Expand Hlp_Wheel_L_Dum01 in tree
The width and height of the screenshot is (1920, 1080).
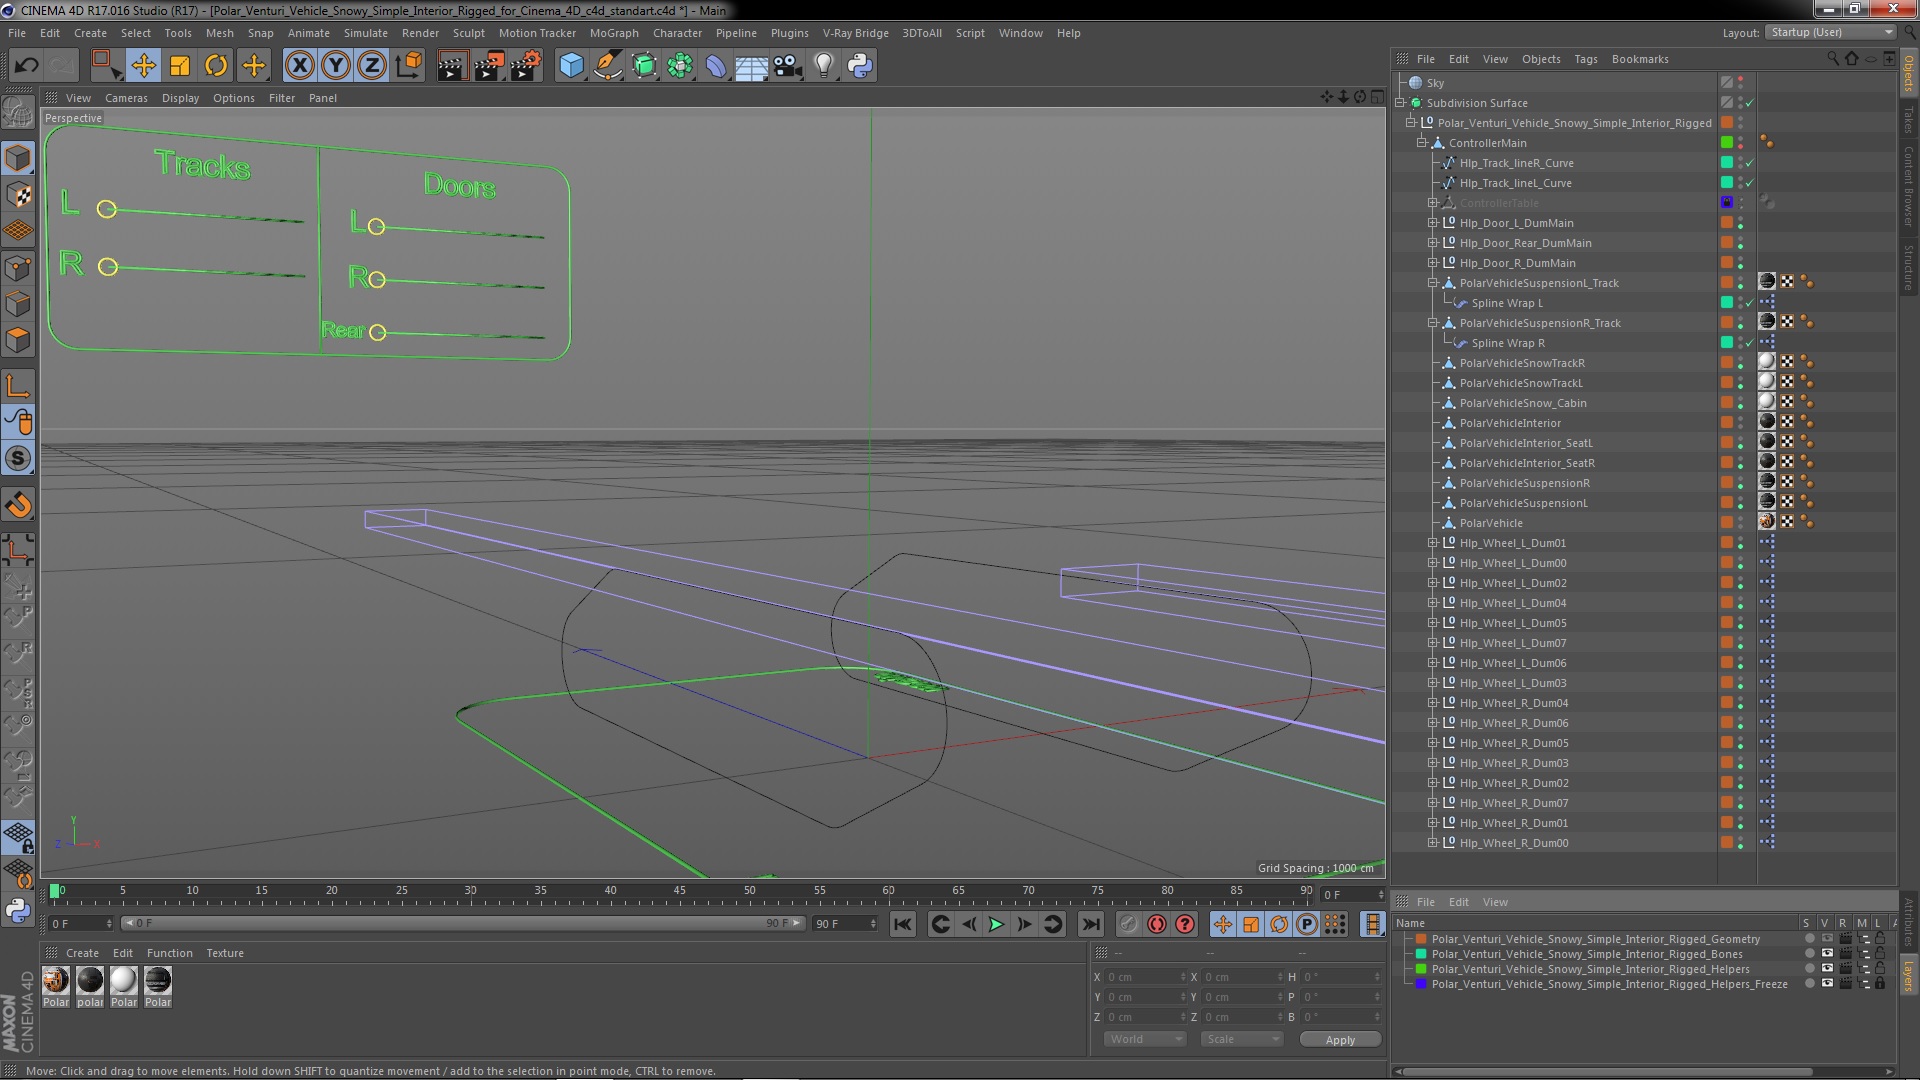pyautogui.click(x=1432, y=543)
